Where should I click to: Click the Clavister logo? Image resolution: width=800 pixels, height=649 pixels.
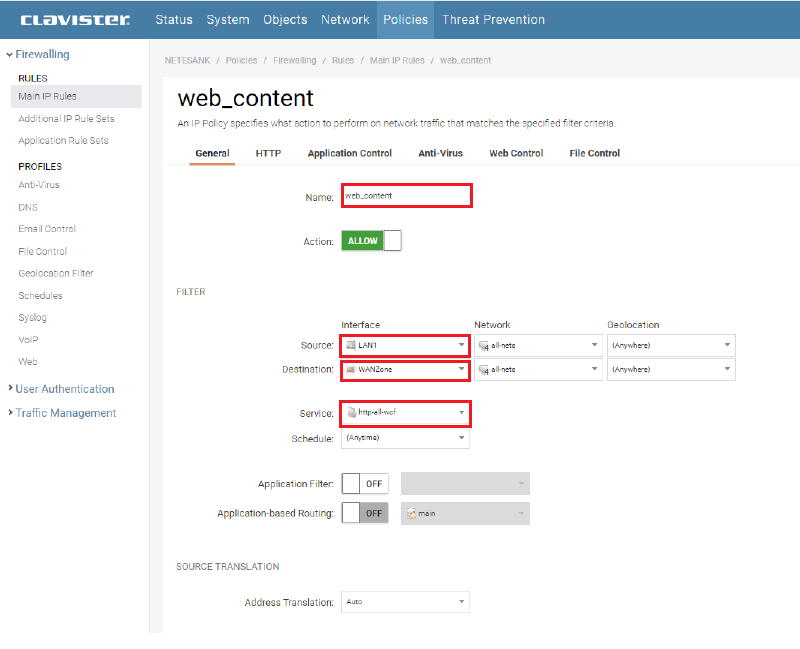(75, 20)
